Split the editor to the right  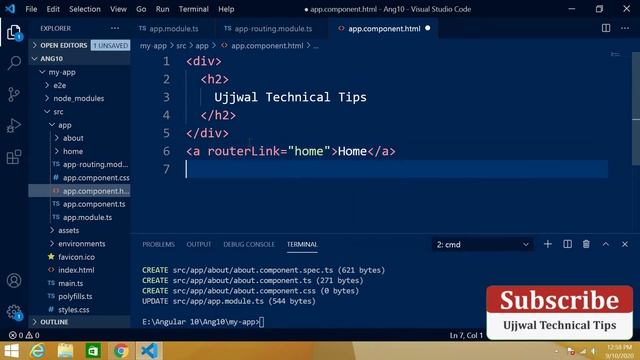(x=606, y=28)
